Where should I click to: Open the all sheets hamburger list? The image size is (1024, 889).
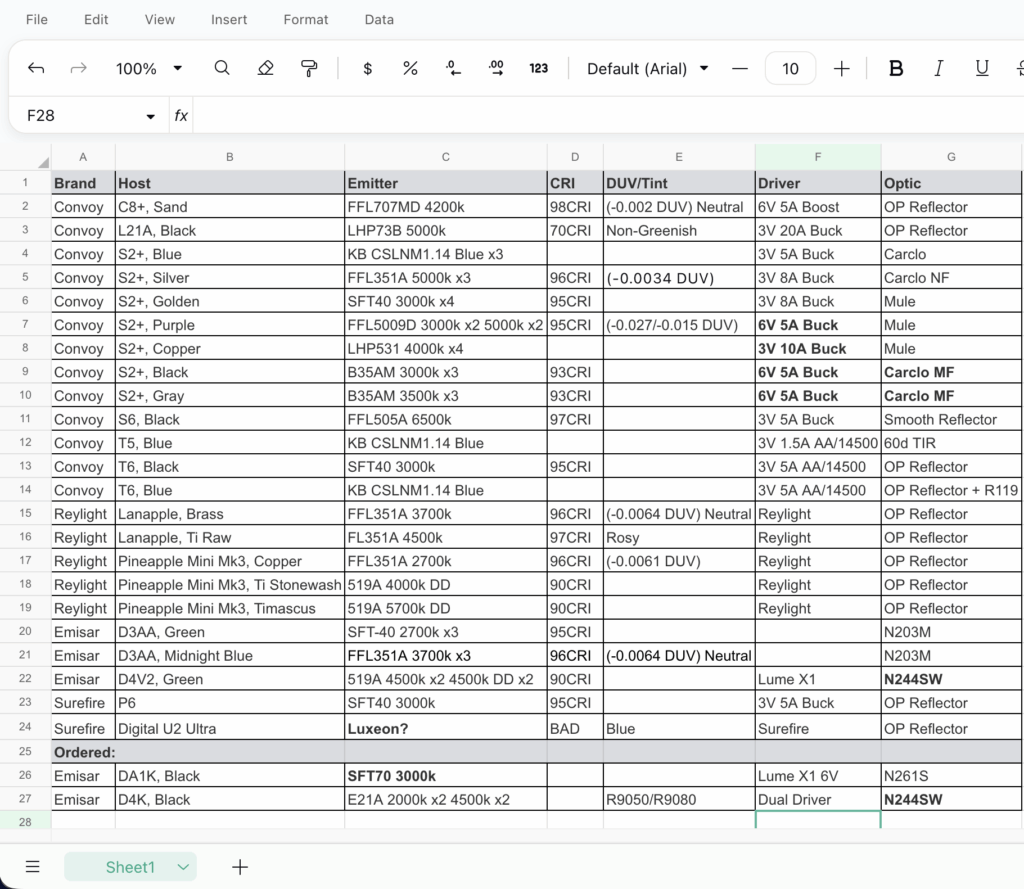(x=33, y=867)
